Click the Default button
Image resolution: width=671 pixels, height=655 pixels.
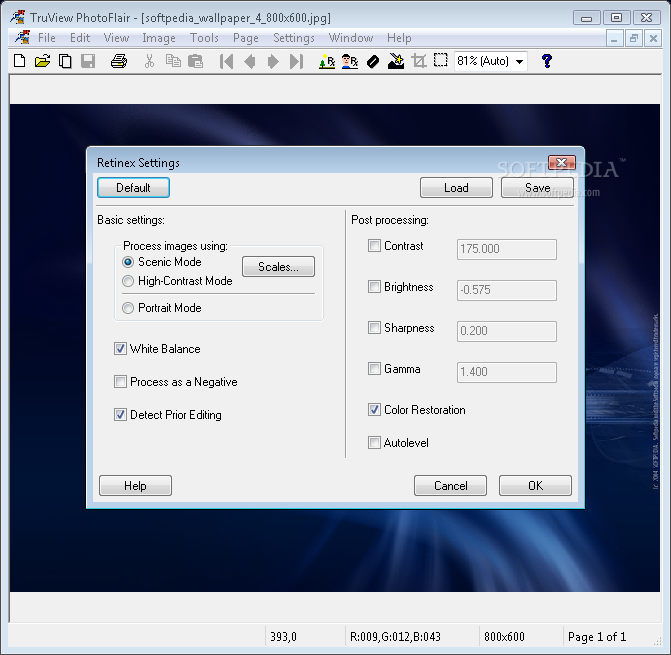pyautogui.click(x=133, y=188)
